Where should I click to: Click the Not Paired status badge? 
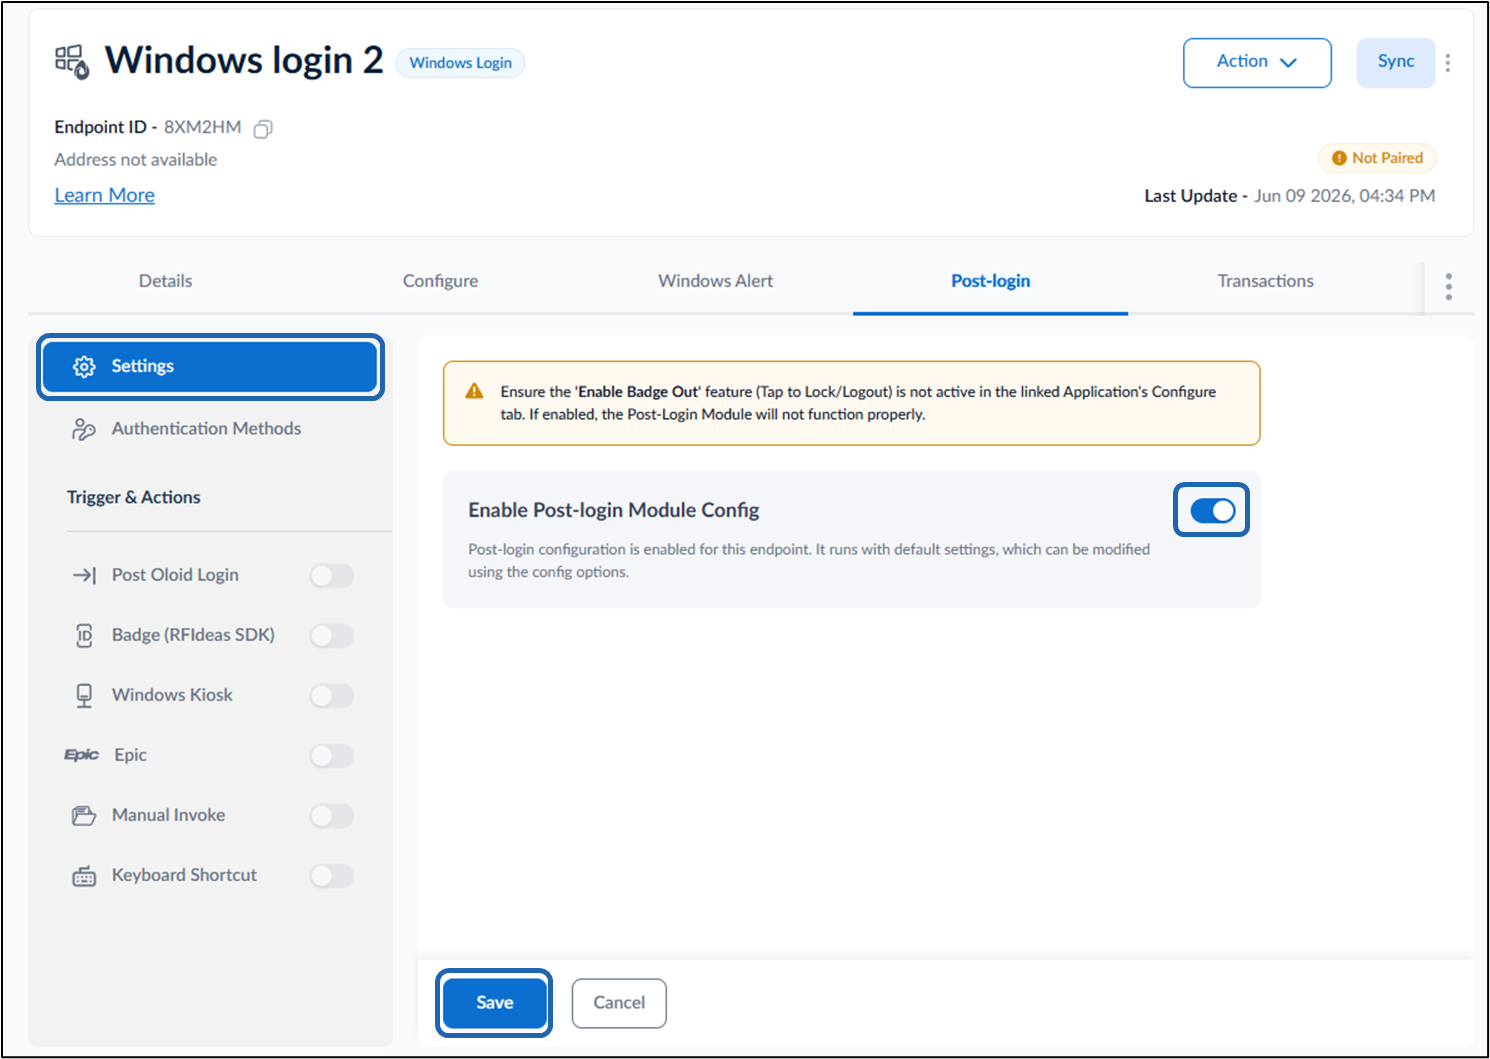point(1377,158)
